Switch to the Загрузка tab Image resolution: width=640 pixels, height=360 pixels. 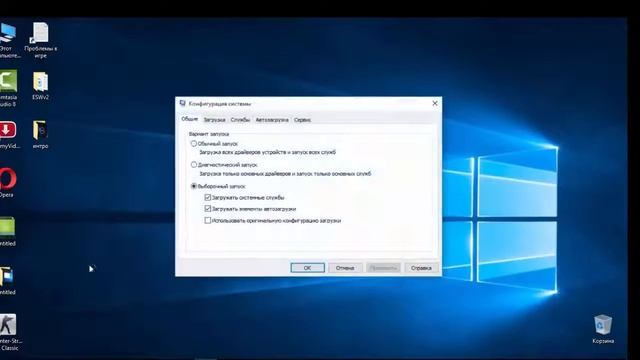coord(214,120)
